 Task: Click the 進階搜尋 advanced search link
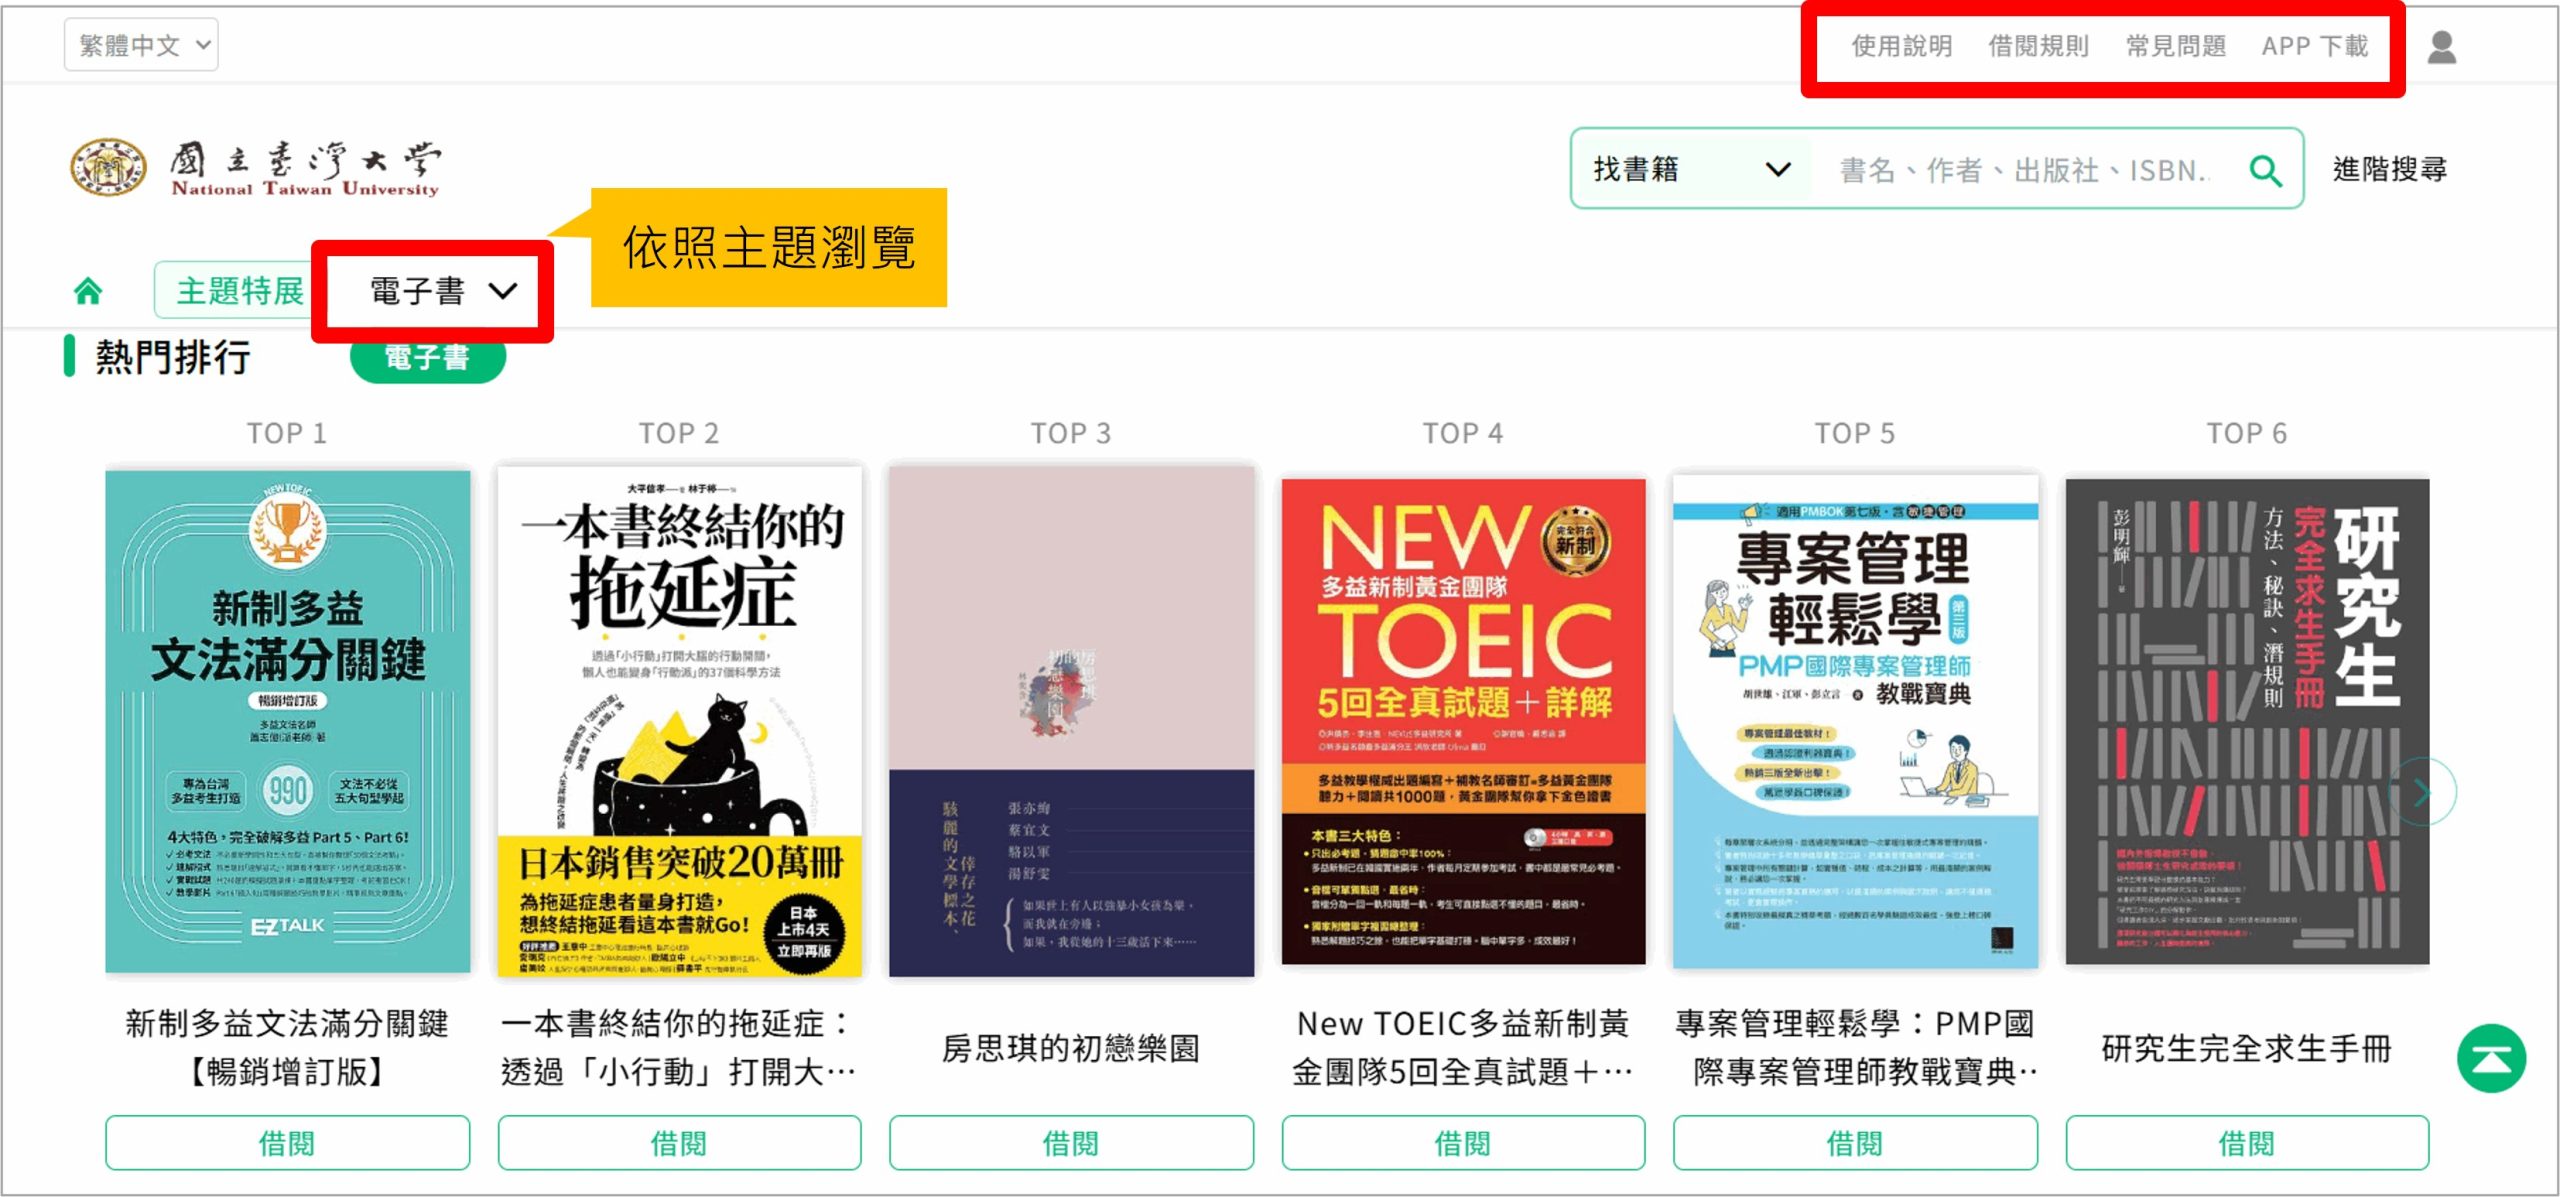(x=2389, y=169)
